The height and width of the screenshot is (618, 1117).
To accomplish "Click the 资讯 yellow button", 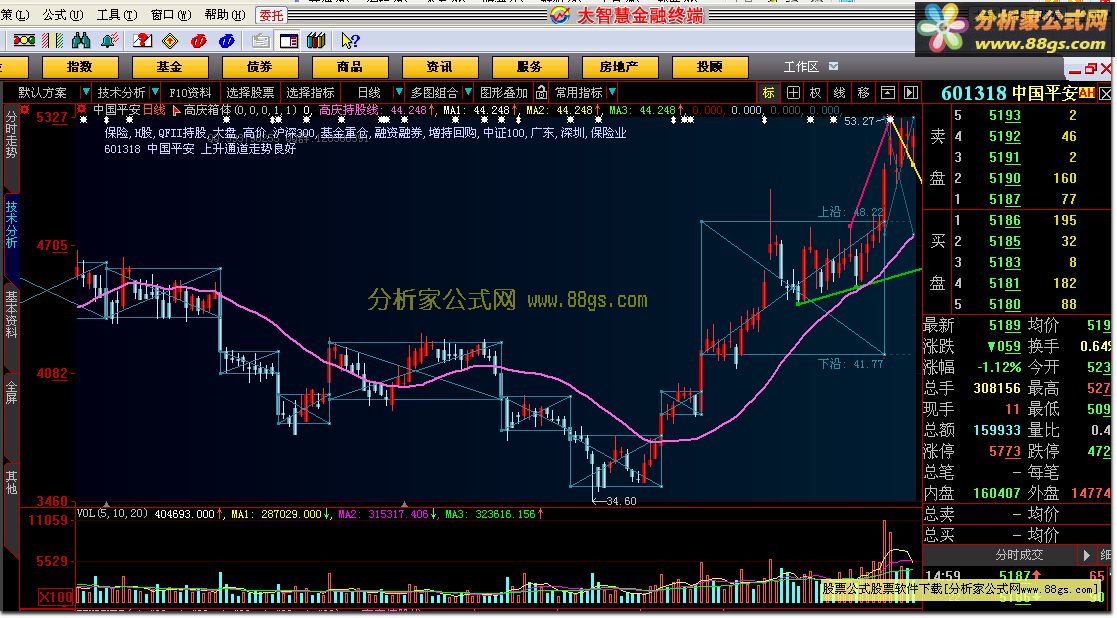I will pos(440,67).
